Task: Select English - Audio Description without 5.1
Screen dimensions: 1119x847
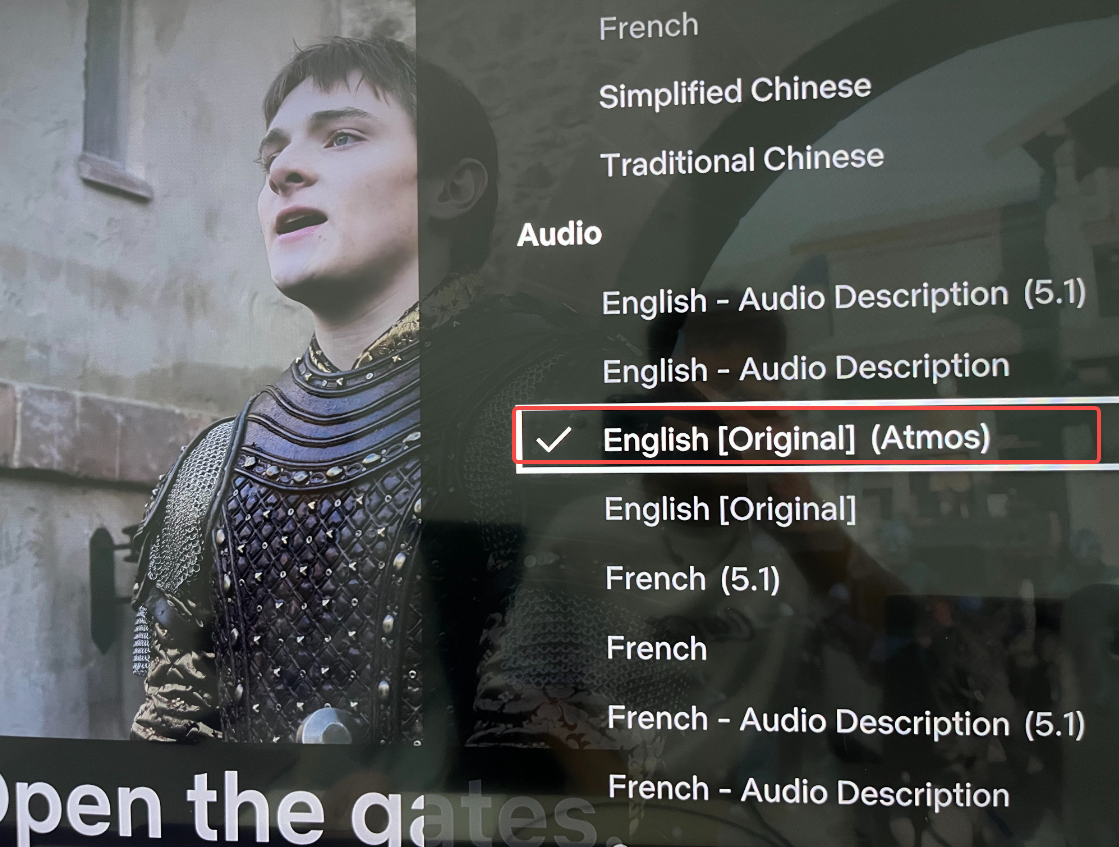Action: coord(806,369)
